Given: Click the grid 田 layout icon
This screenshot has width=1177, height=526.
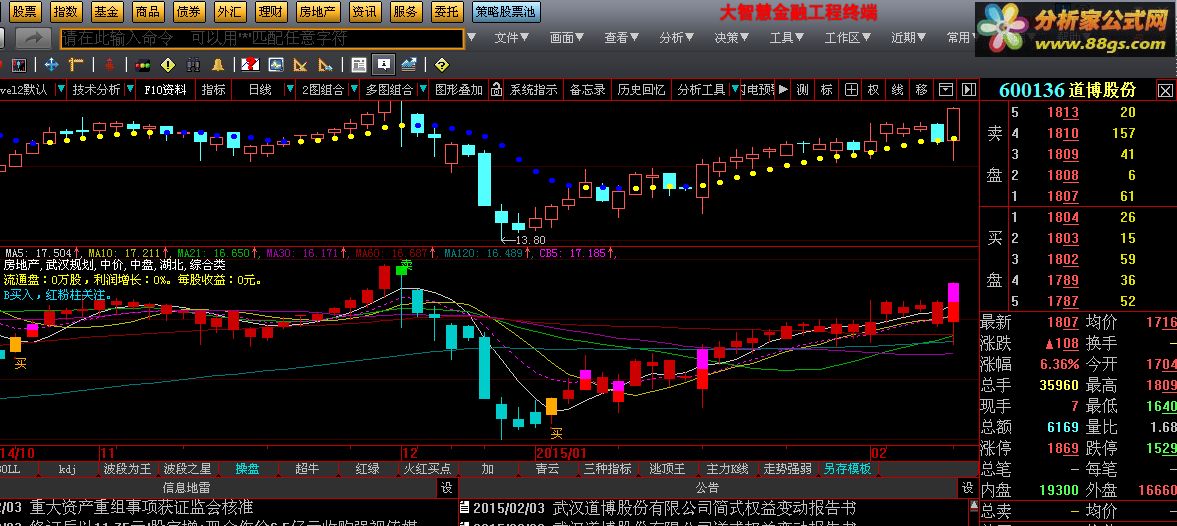Looking at the screenshot, I should [x=850, y=90].
